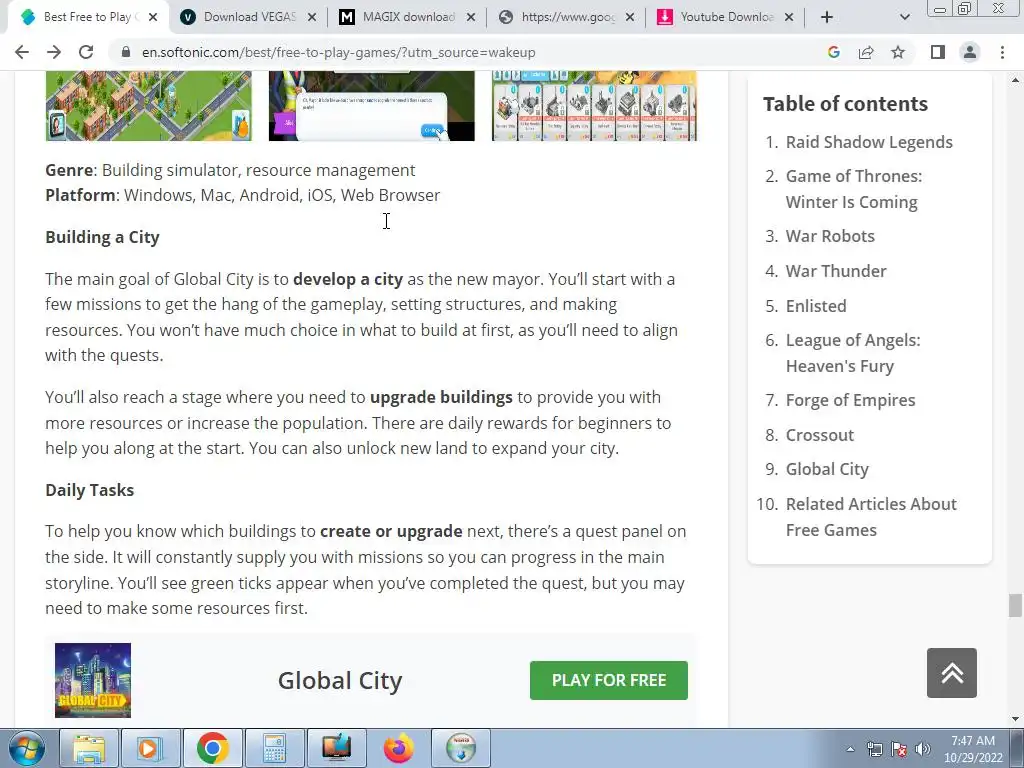
Task: Click the Table of contents heading
Action: coord(845,104)
